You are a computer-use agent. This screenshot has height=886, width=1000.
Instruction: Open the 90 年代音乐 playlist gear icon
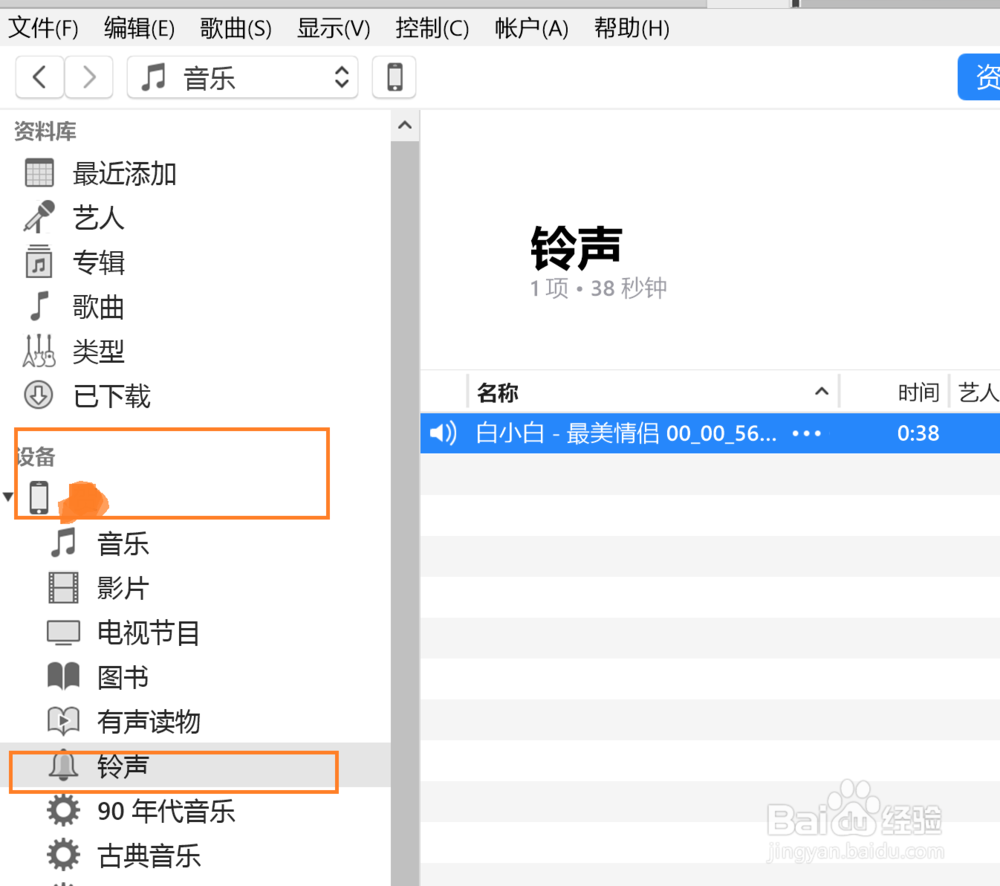point(63,811)
